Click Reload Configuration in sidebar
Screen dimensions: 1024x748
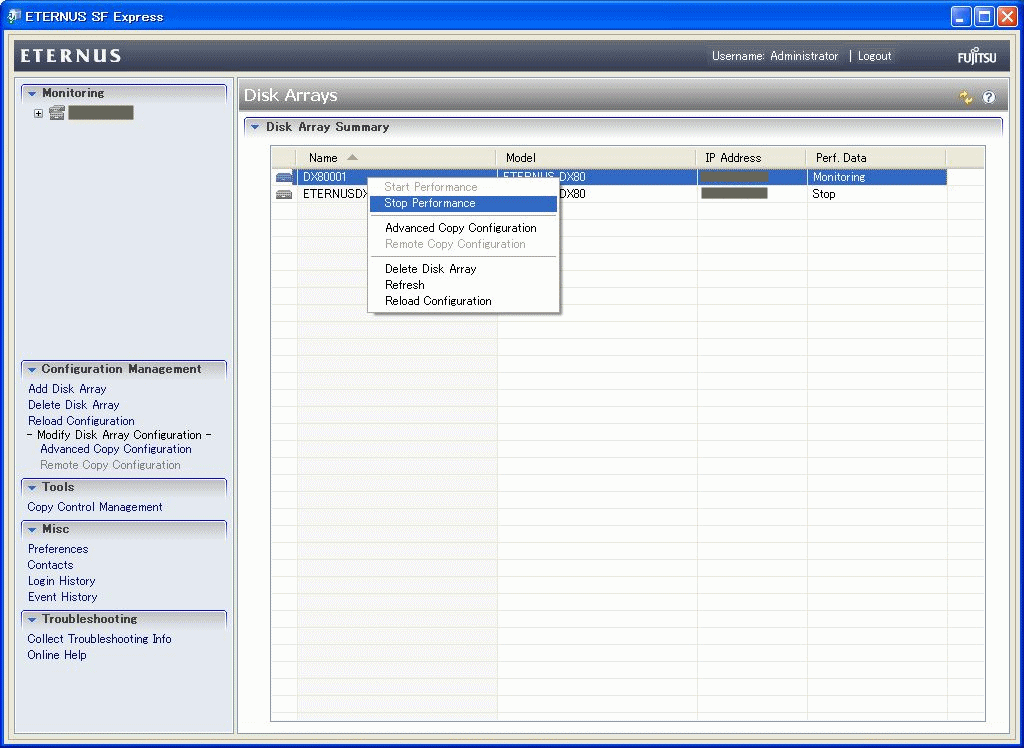point(81,421)
